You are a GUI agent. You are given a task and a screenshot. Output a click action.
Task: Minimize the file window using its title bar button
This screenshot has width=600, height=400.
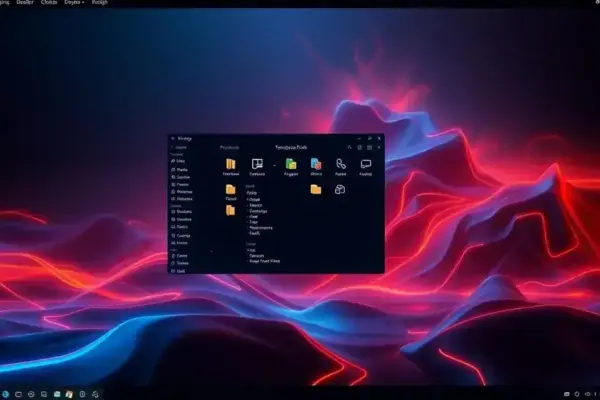click(x=359, y=138)
